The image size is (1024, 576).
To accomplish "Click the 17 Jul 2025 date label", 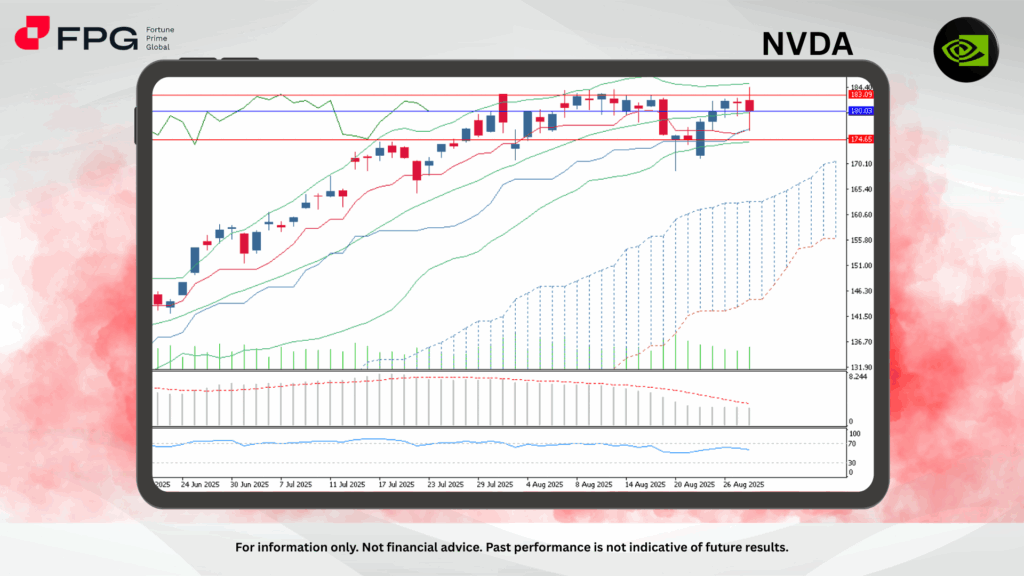I will click(394, 484).
